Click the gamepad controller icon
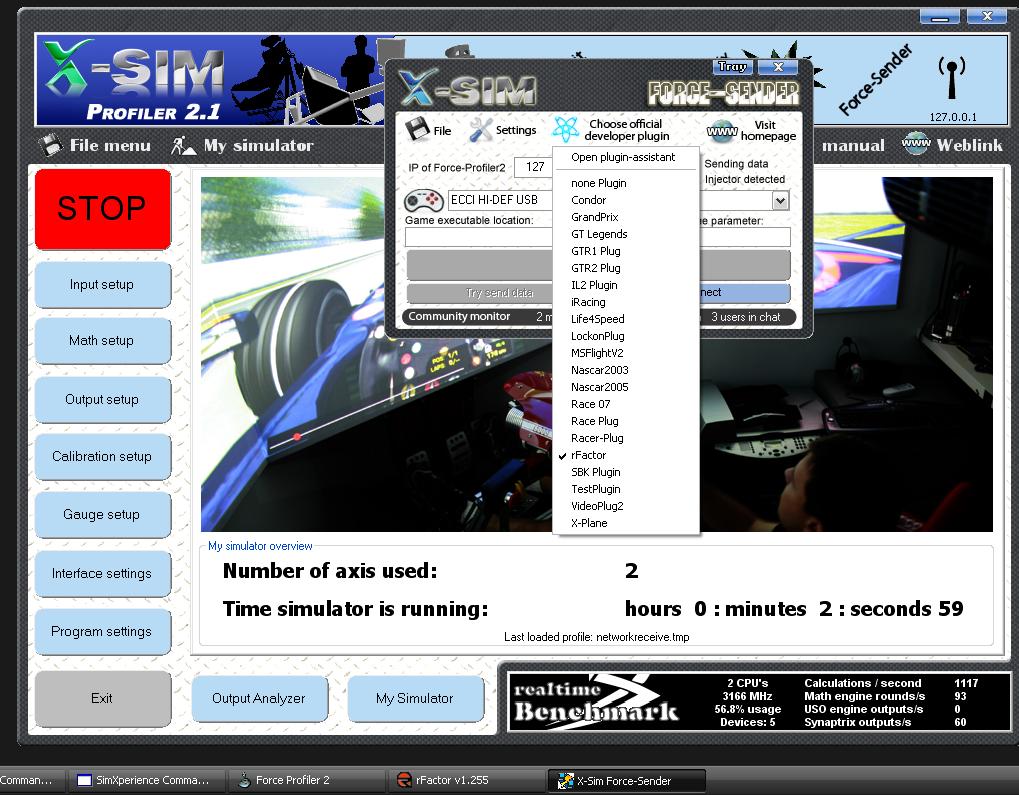 424,201
